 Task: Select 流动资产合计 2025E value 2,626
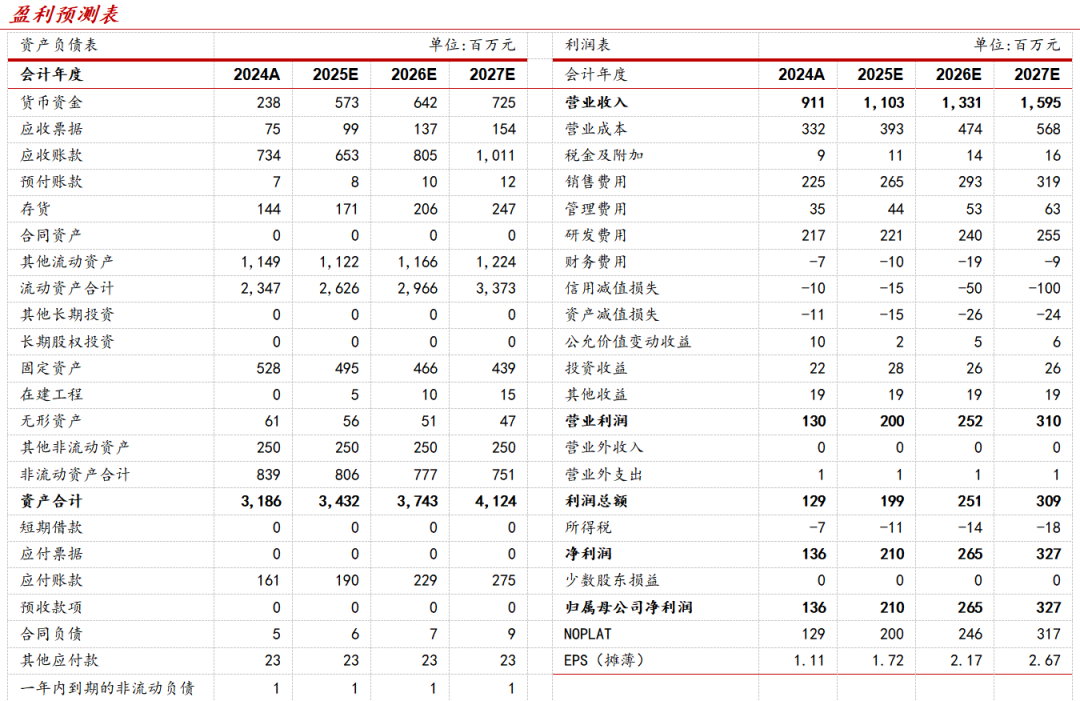337,288
